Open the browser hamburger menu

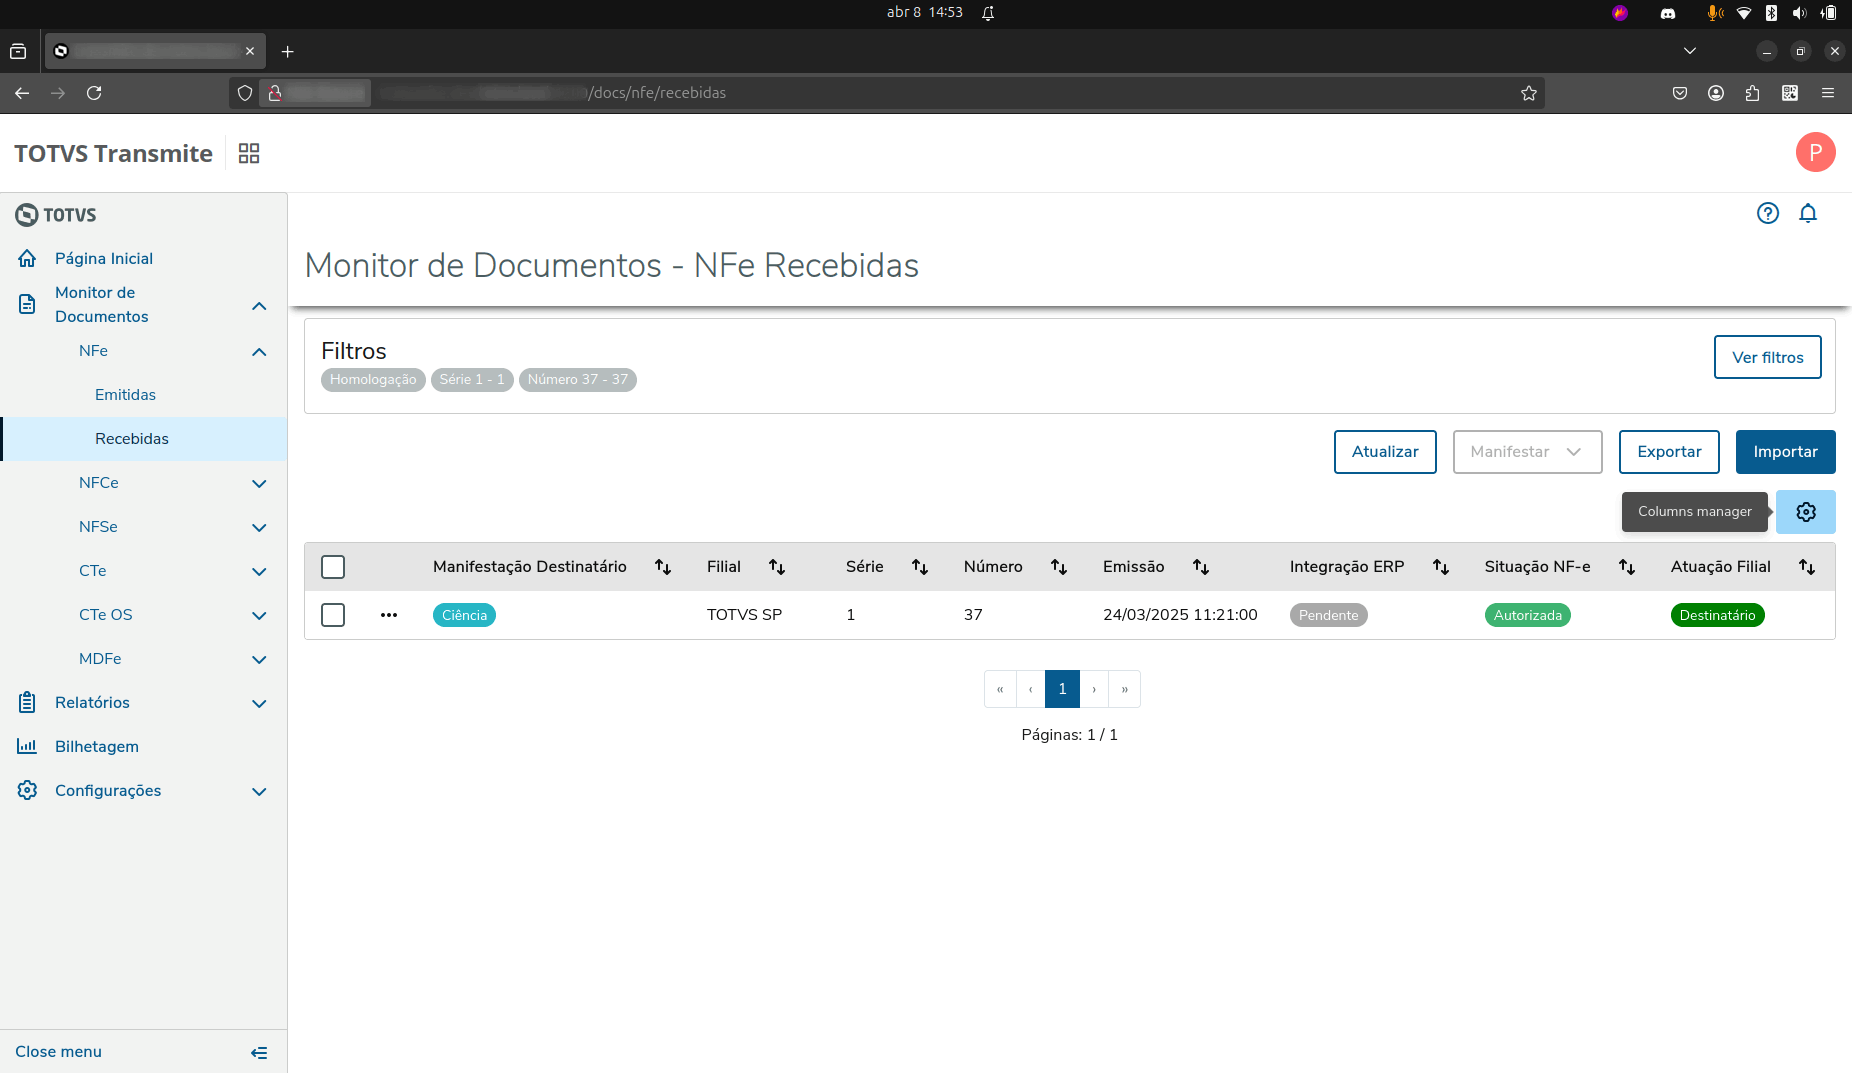1828,93
